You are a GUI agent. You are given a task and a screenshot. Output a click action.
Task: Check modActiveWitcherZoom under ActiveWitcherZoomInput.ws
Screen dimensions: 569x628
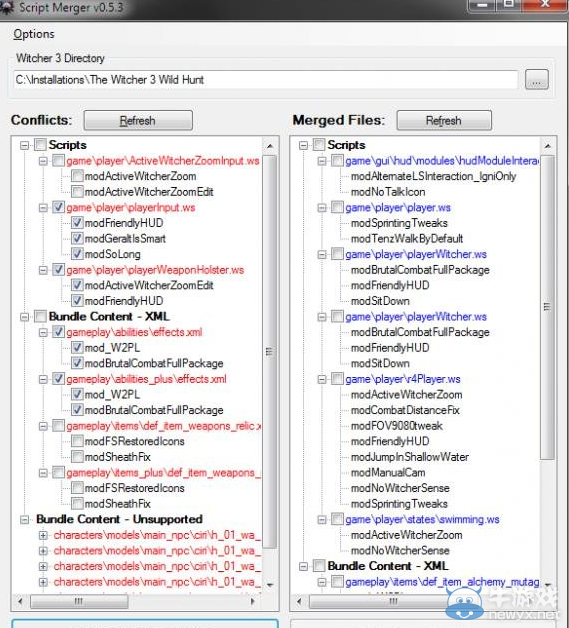(x=77, y=176)
